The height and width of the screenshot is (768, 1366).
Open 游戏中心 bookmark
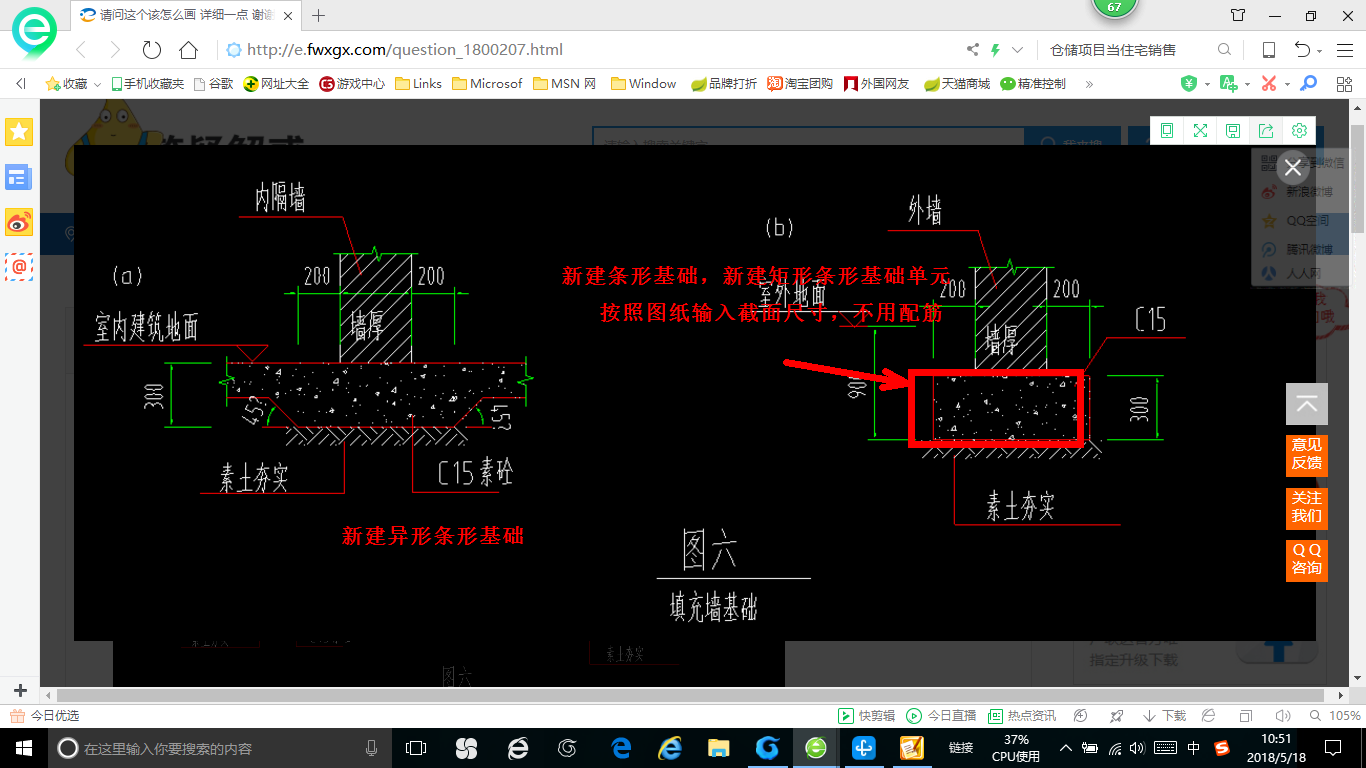(x=352, y=84)
